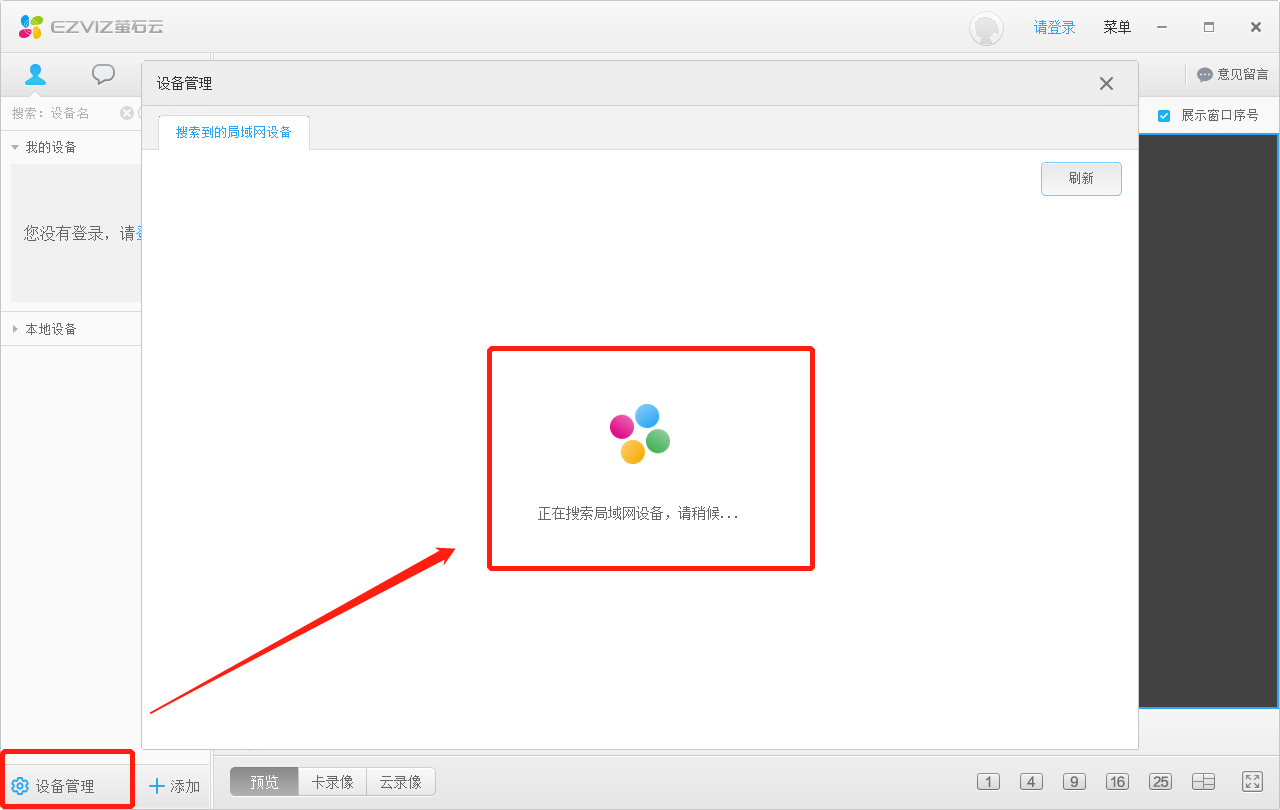This screenshot has width=1280, height=810.
Task: Click the user avatar icon
Action: (986, 28)
